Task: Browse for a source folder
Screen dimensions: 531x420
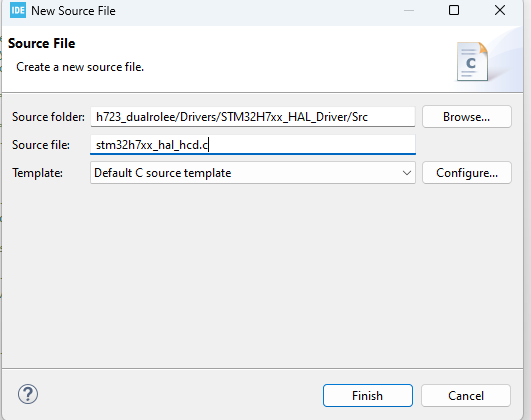Action: coord(467,117)
